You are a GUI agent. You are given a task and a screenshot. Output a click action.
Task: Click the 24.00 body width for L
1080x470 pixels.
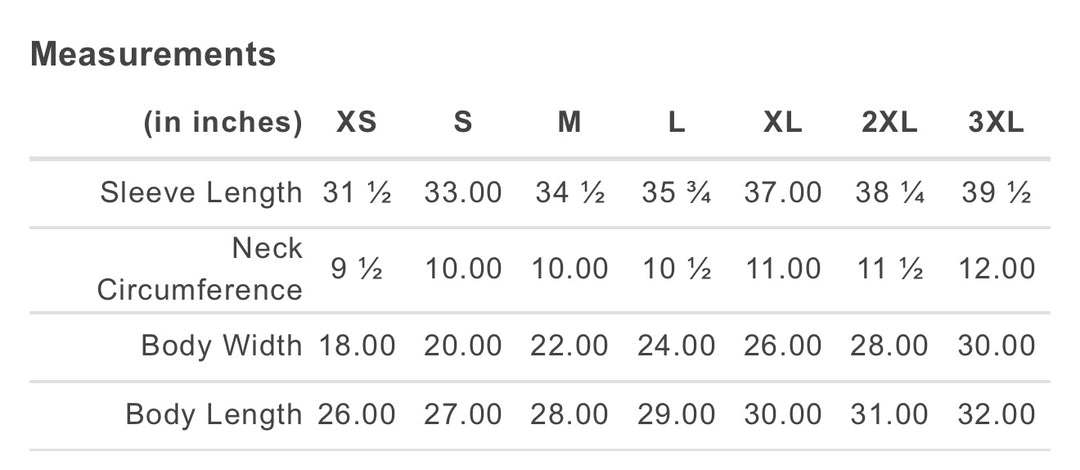tap(676, 345)
